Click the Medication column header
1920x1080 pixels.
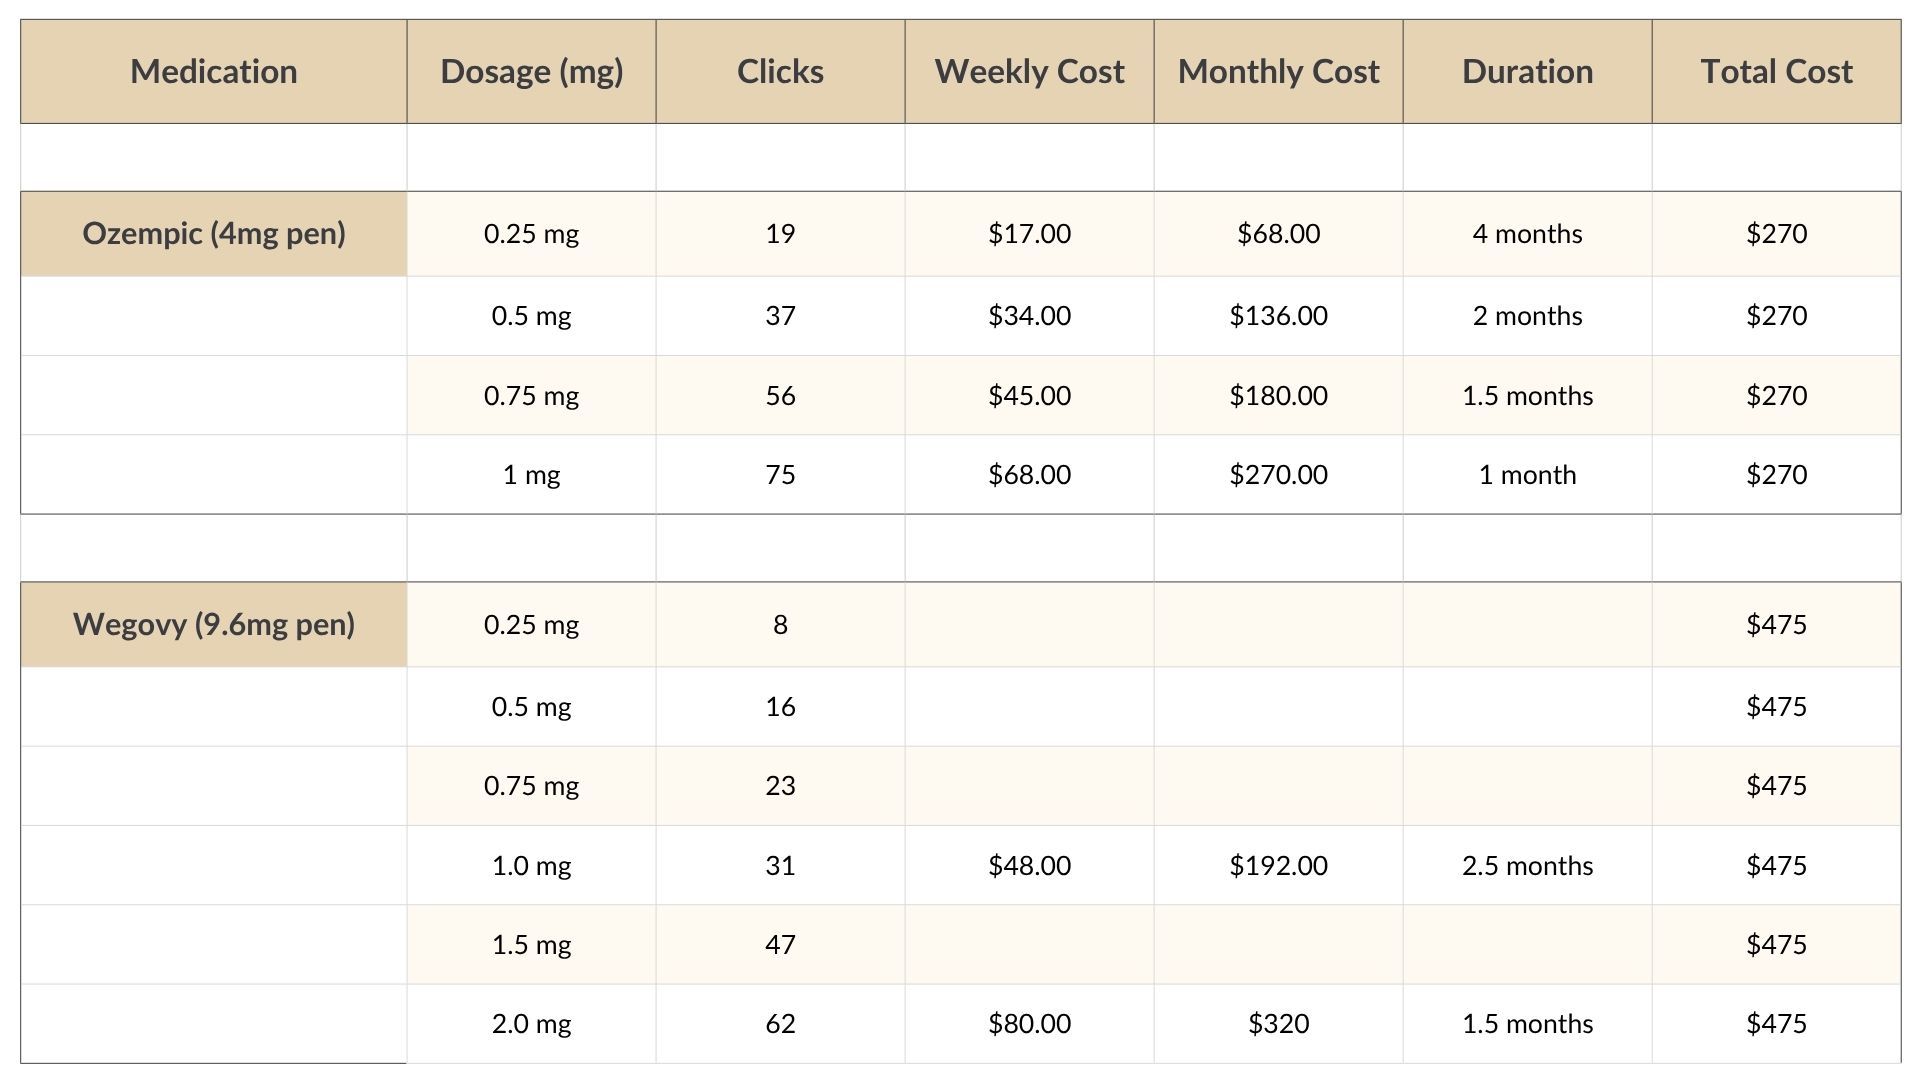tap(213, 71)
